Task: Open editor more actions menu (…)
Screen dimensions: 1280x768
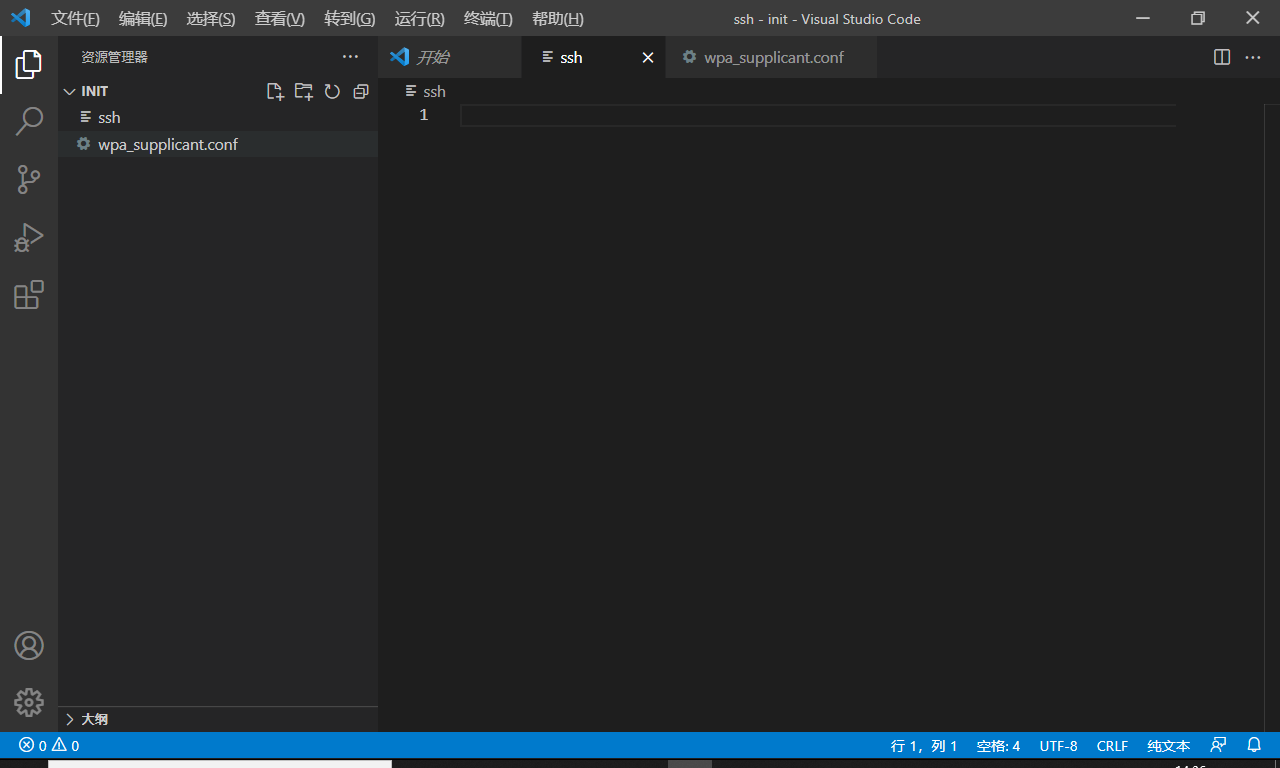Action: 1253,57
